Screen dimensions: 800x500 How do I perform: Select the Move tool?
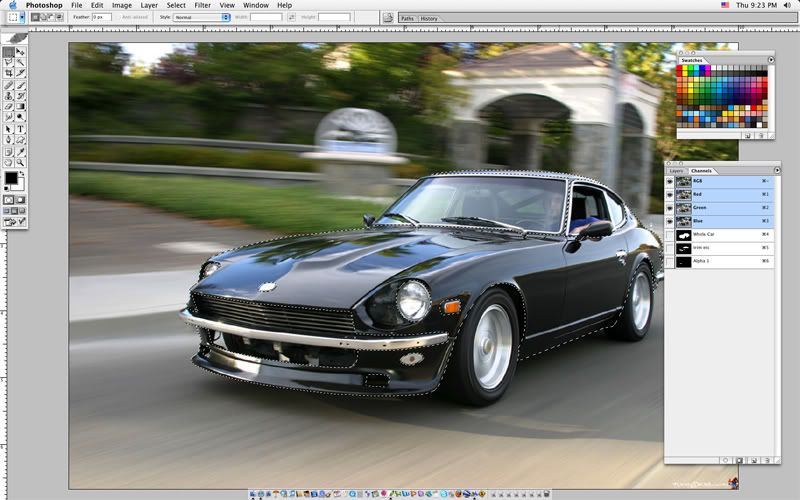pyautogui.click(x=21, y=51)
